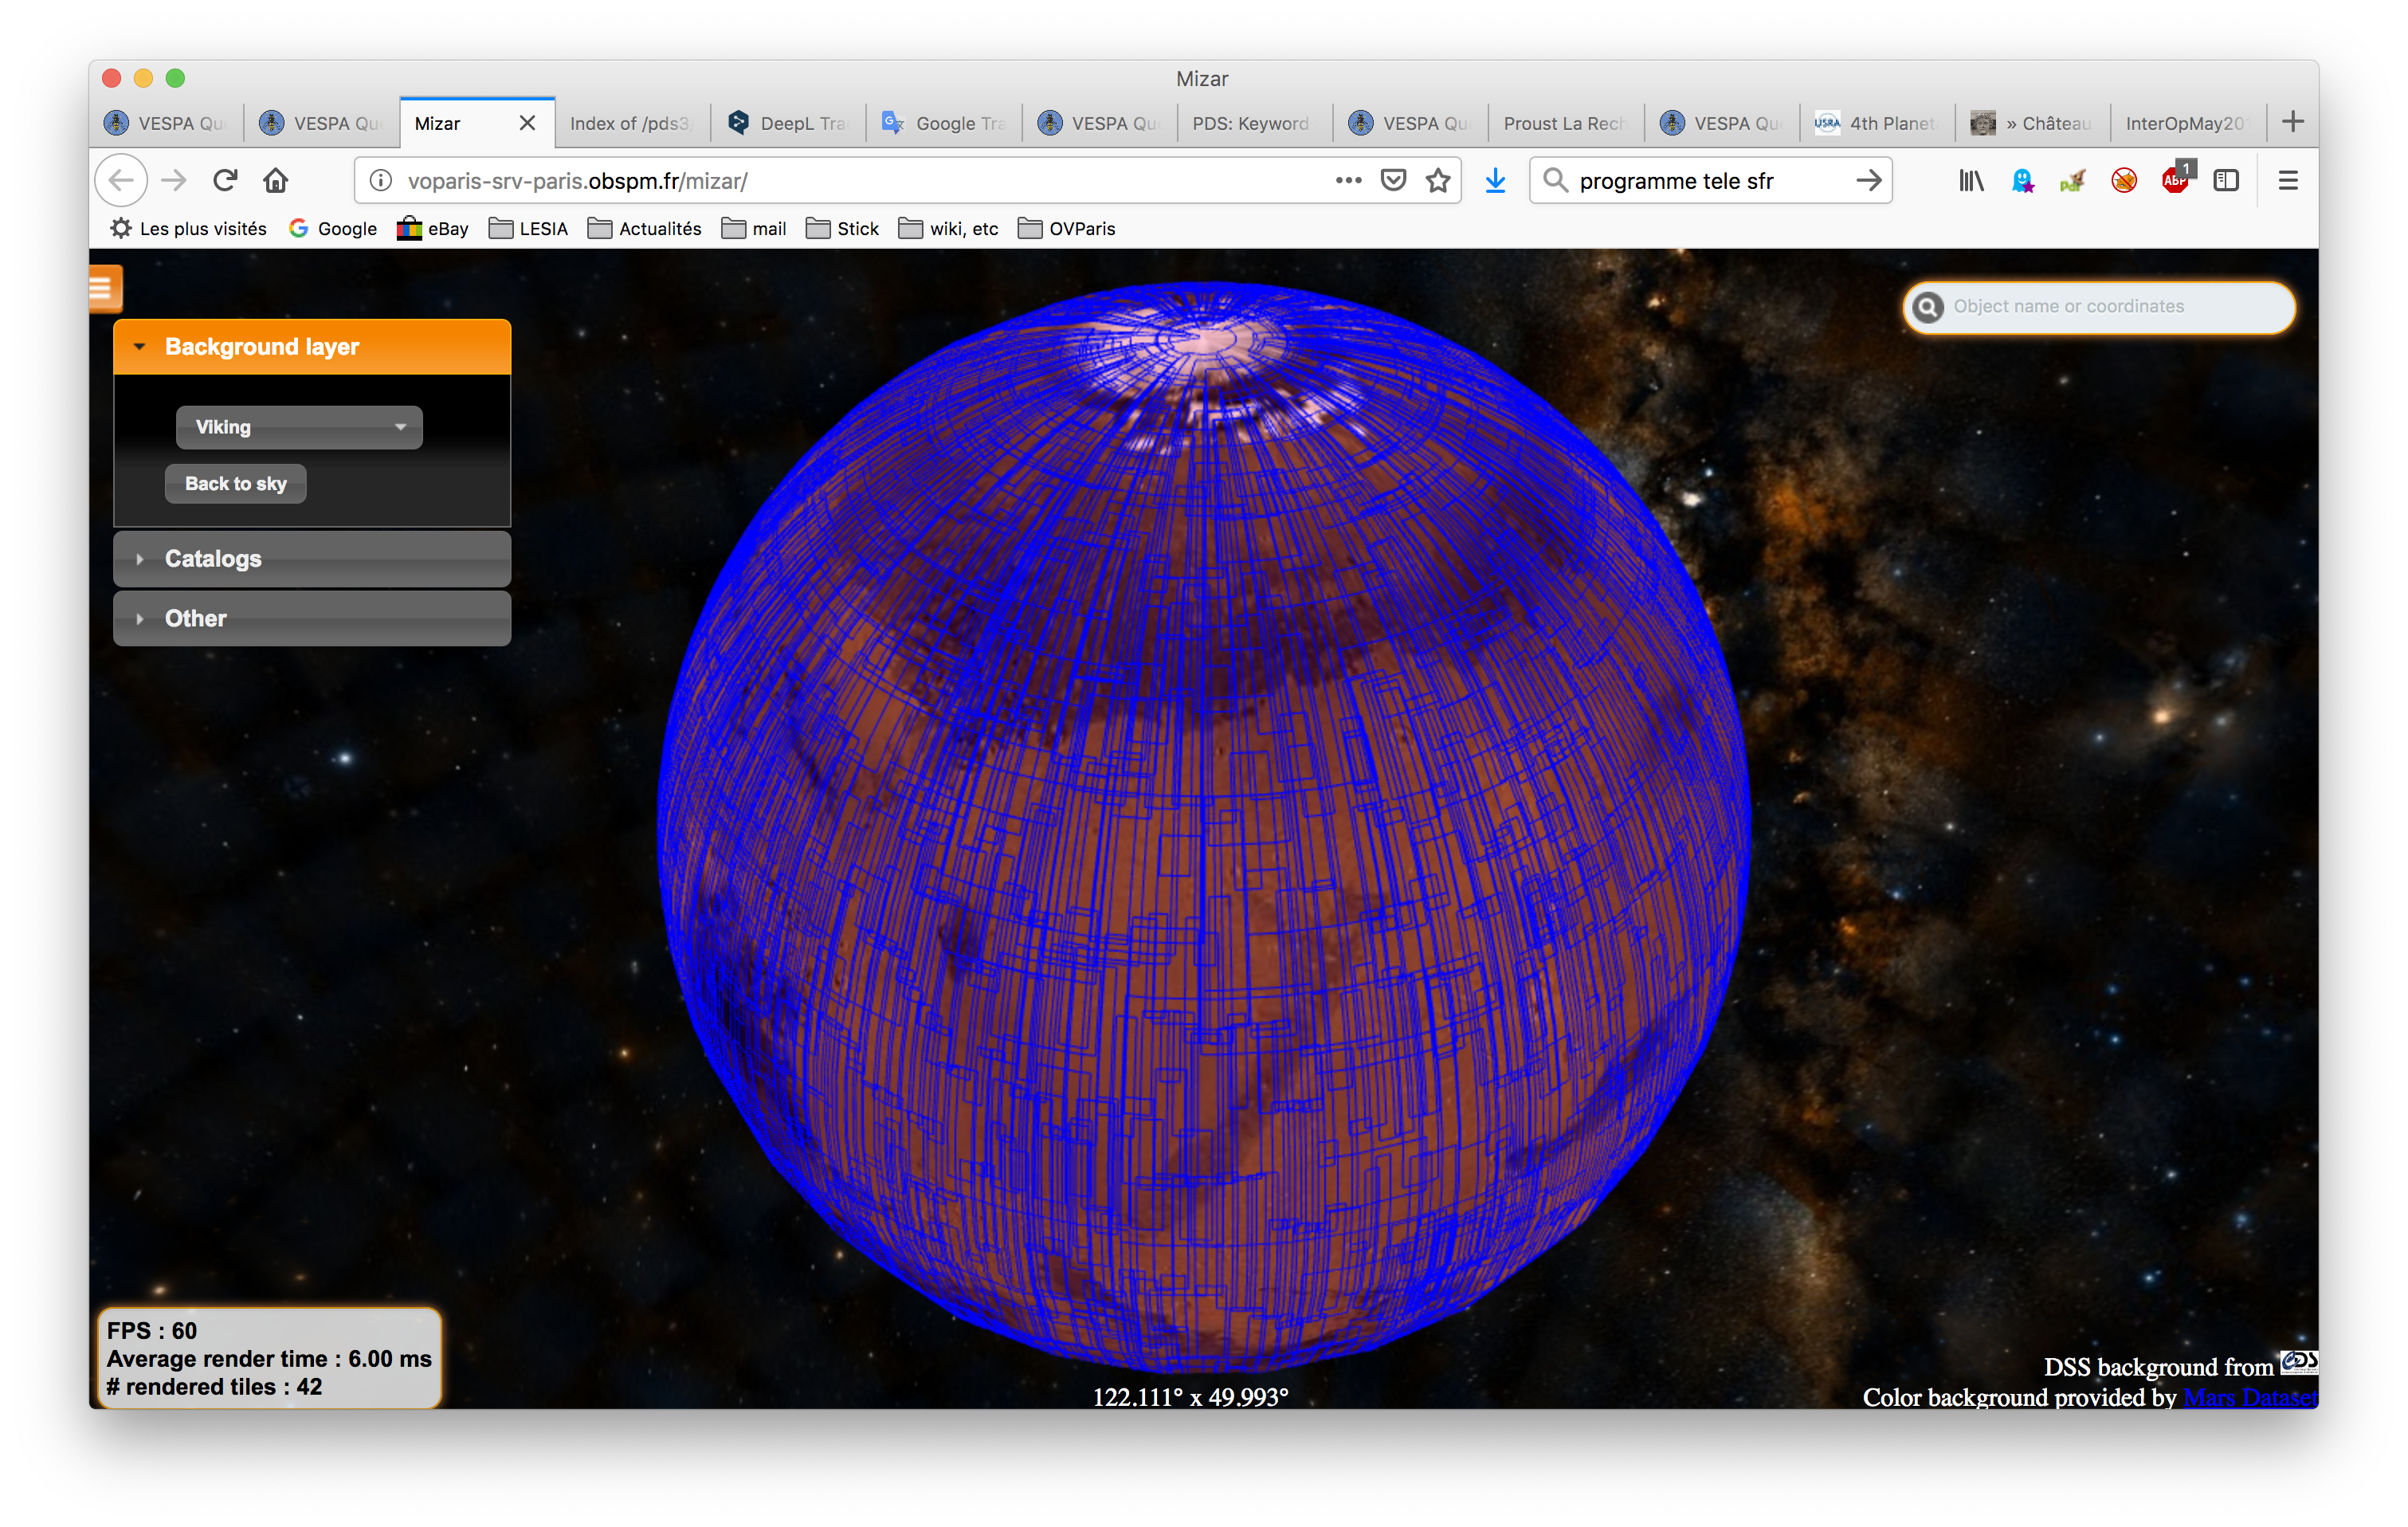The width and height of the screenshot is (2408, 1527).
Task: Open the mail bookmarks folder
Action: tap(754, 229)
